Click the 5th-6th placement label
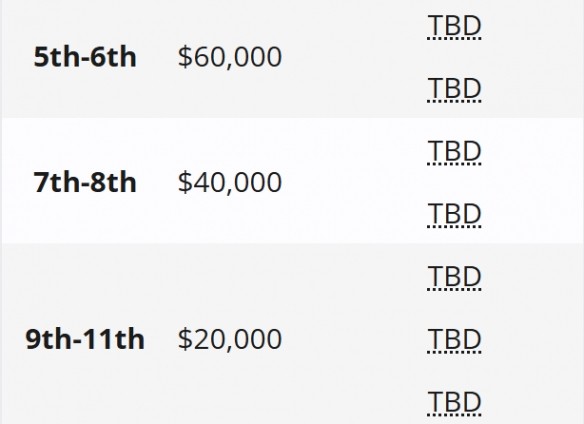This screenshot has width=584, height=424. click(x=85, y=57)
